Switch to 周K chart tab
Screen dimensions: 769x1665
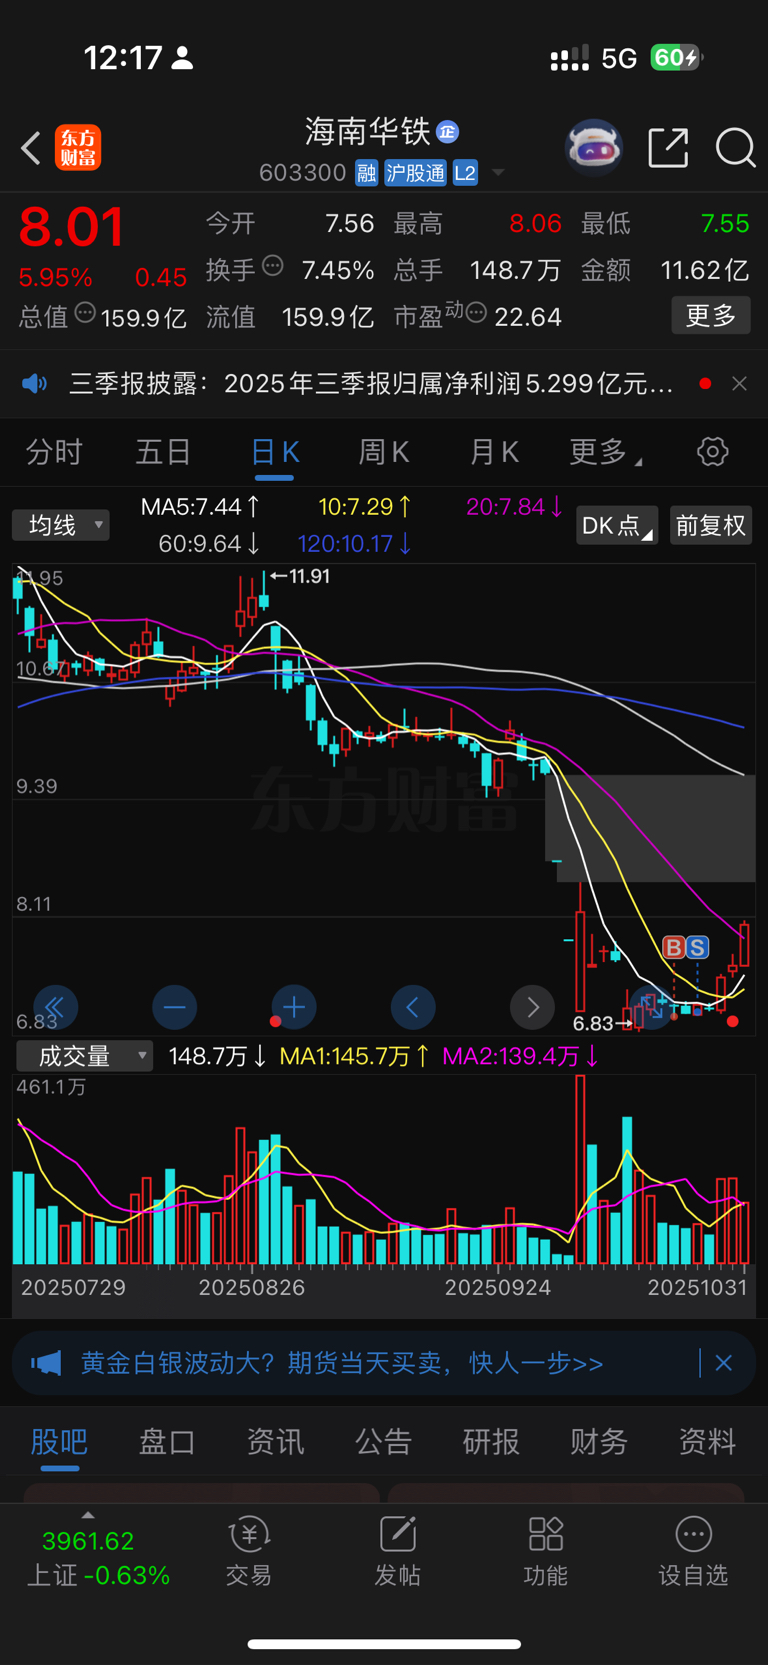[x=384, y=453]
